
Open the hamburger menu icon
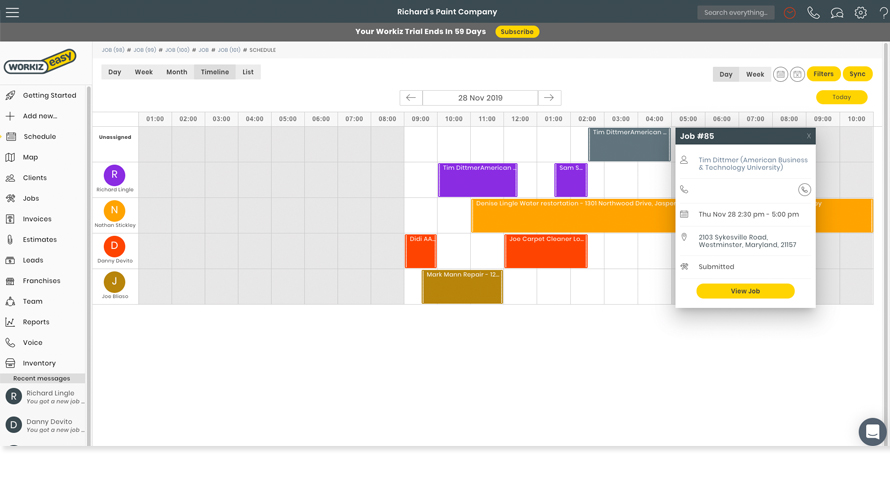tap(12, 12)
